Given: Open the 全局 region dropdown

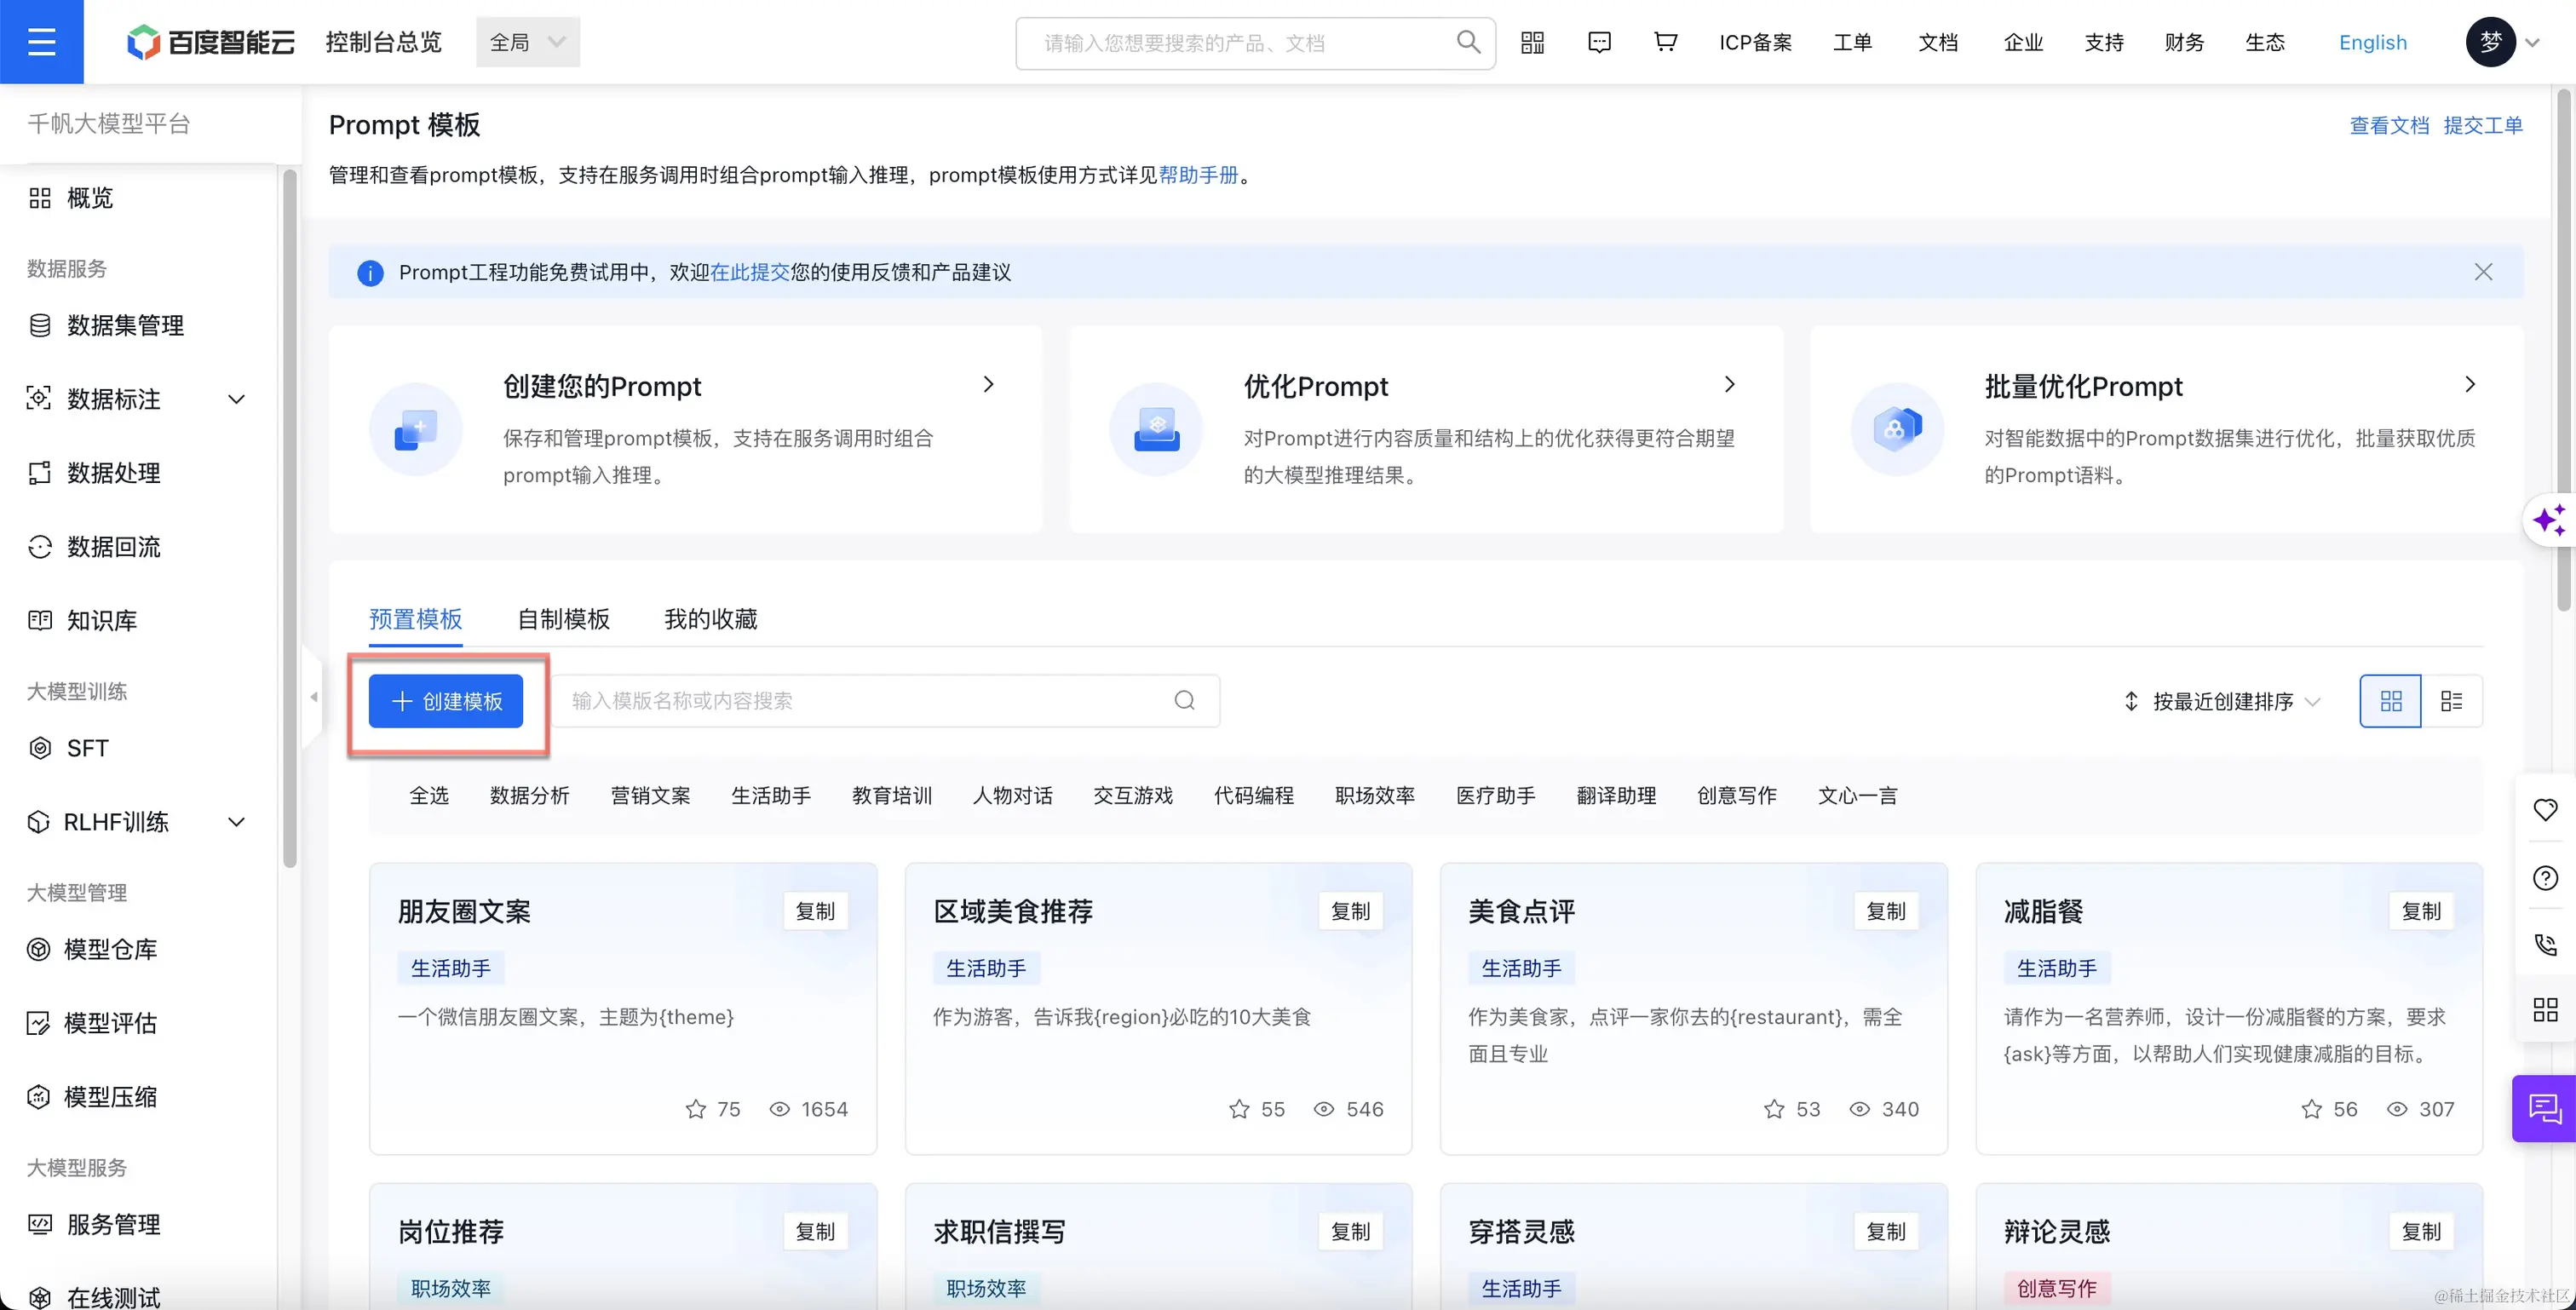Looking at the screenshot, I should pos(527,42).
